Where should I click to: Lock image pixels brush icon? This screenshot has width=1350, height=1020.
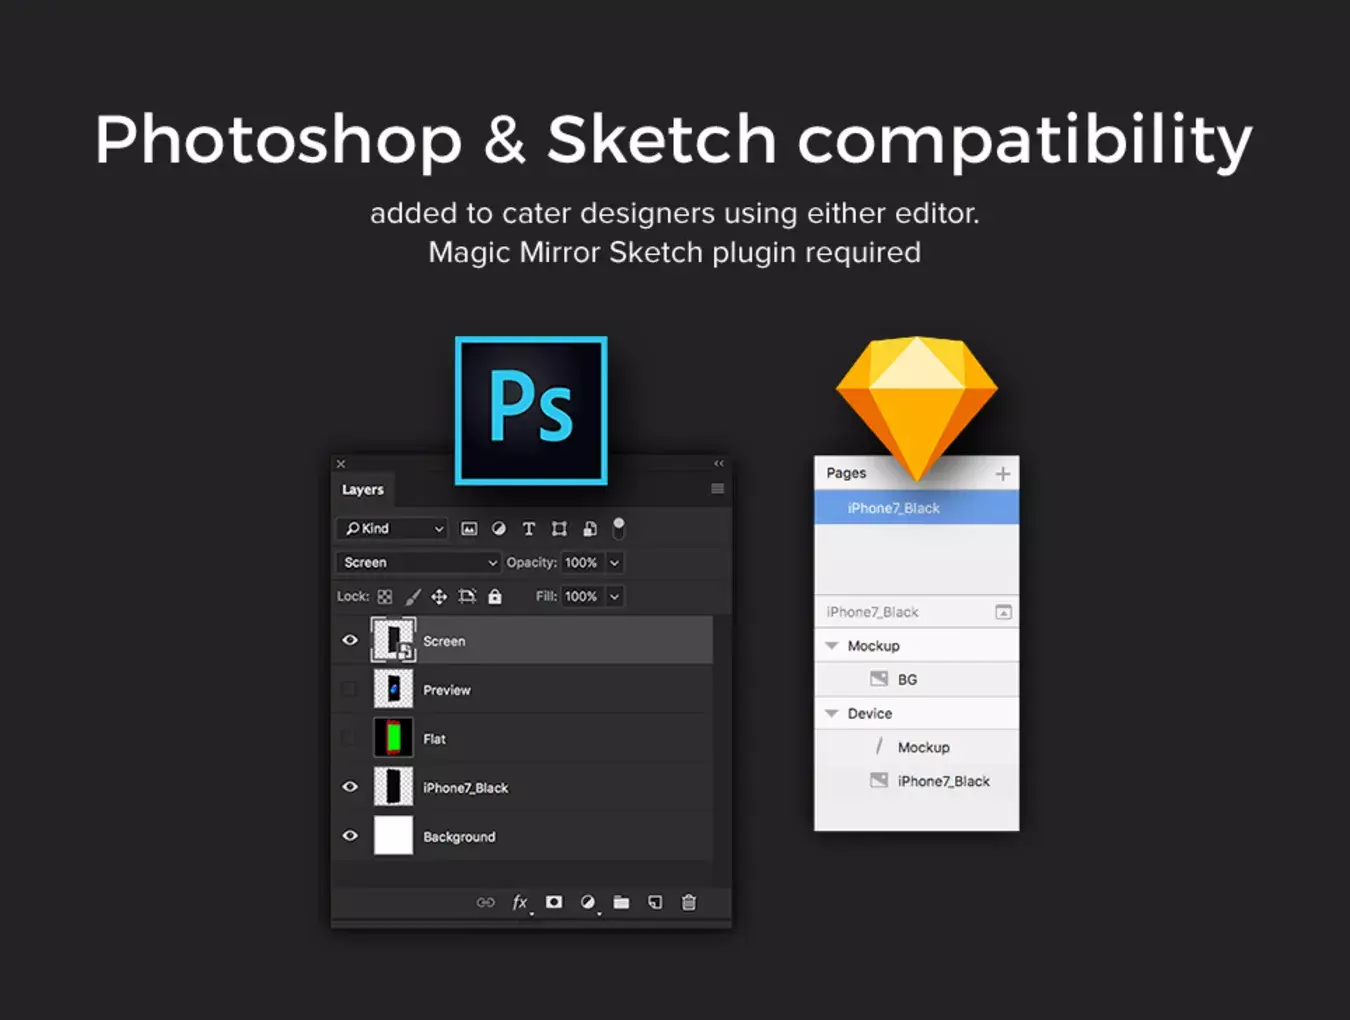pyautogui.click(x=412, y=597)
